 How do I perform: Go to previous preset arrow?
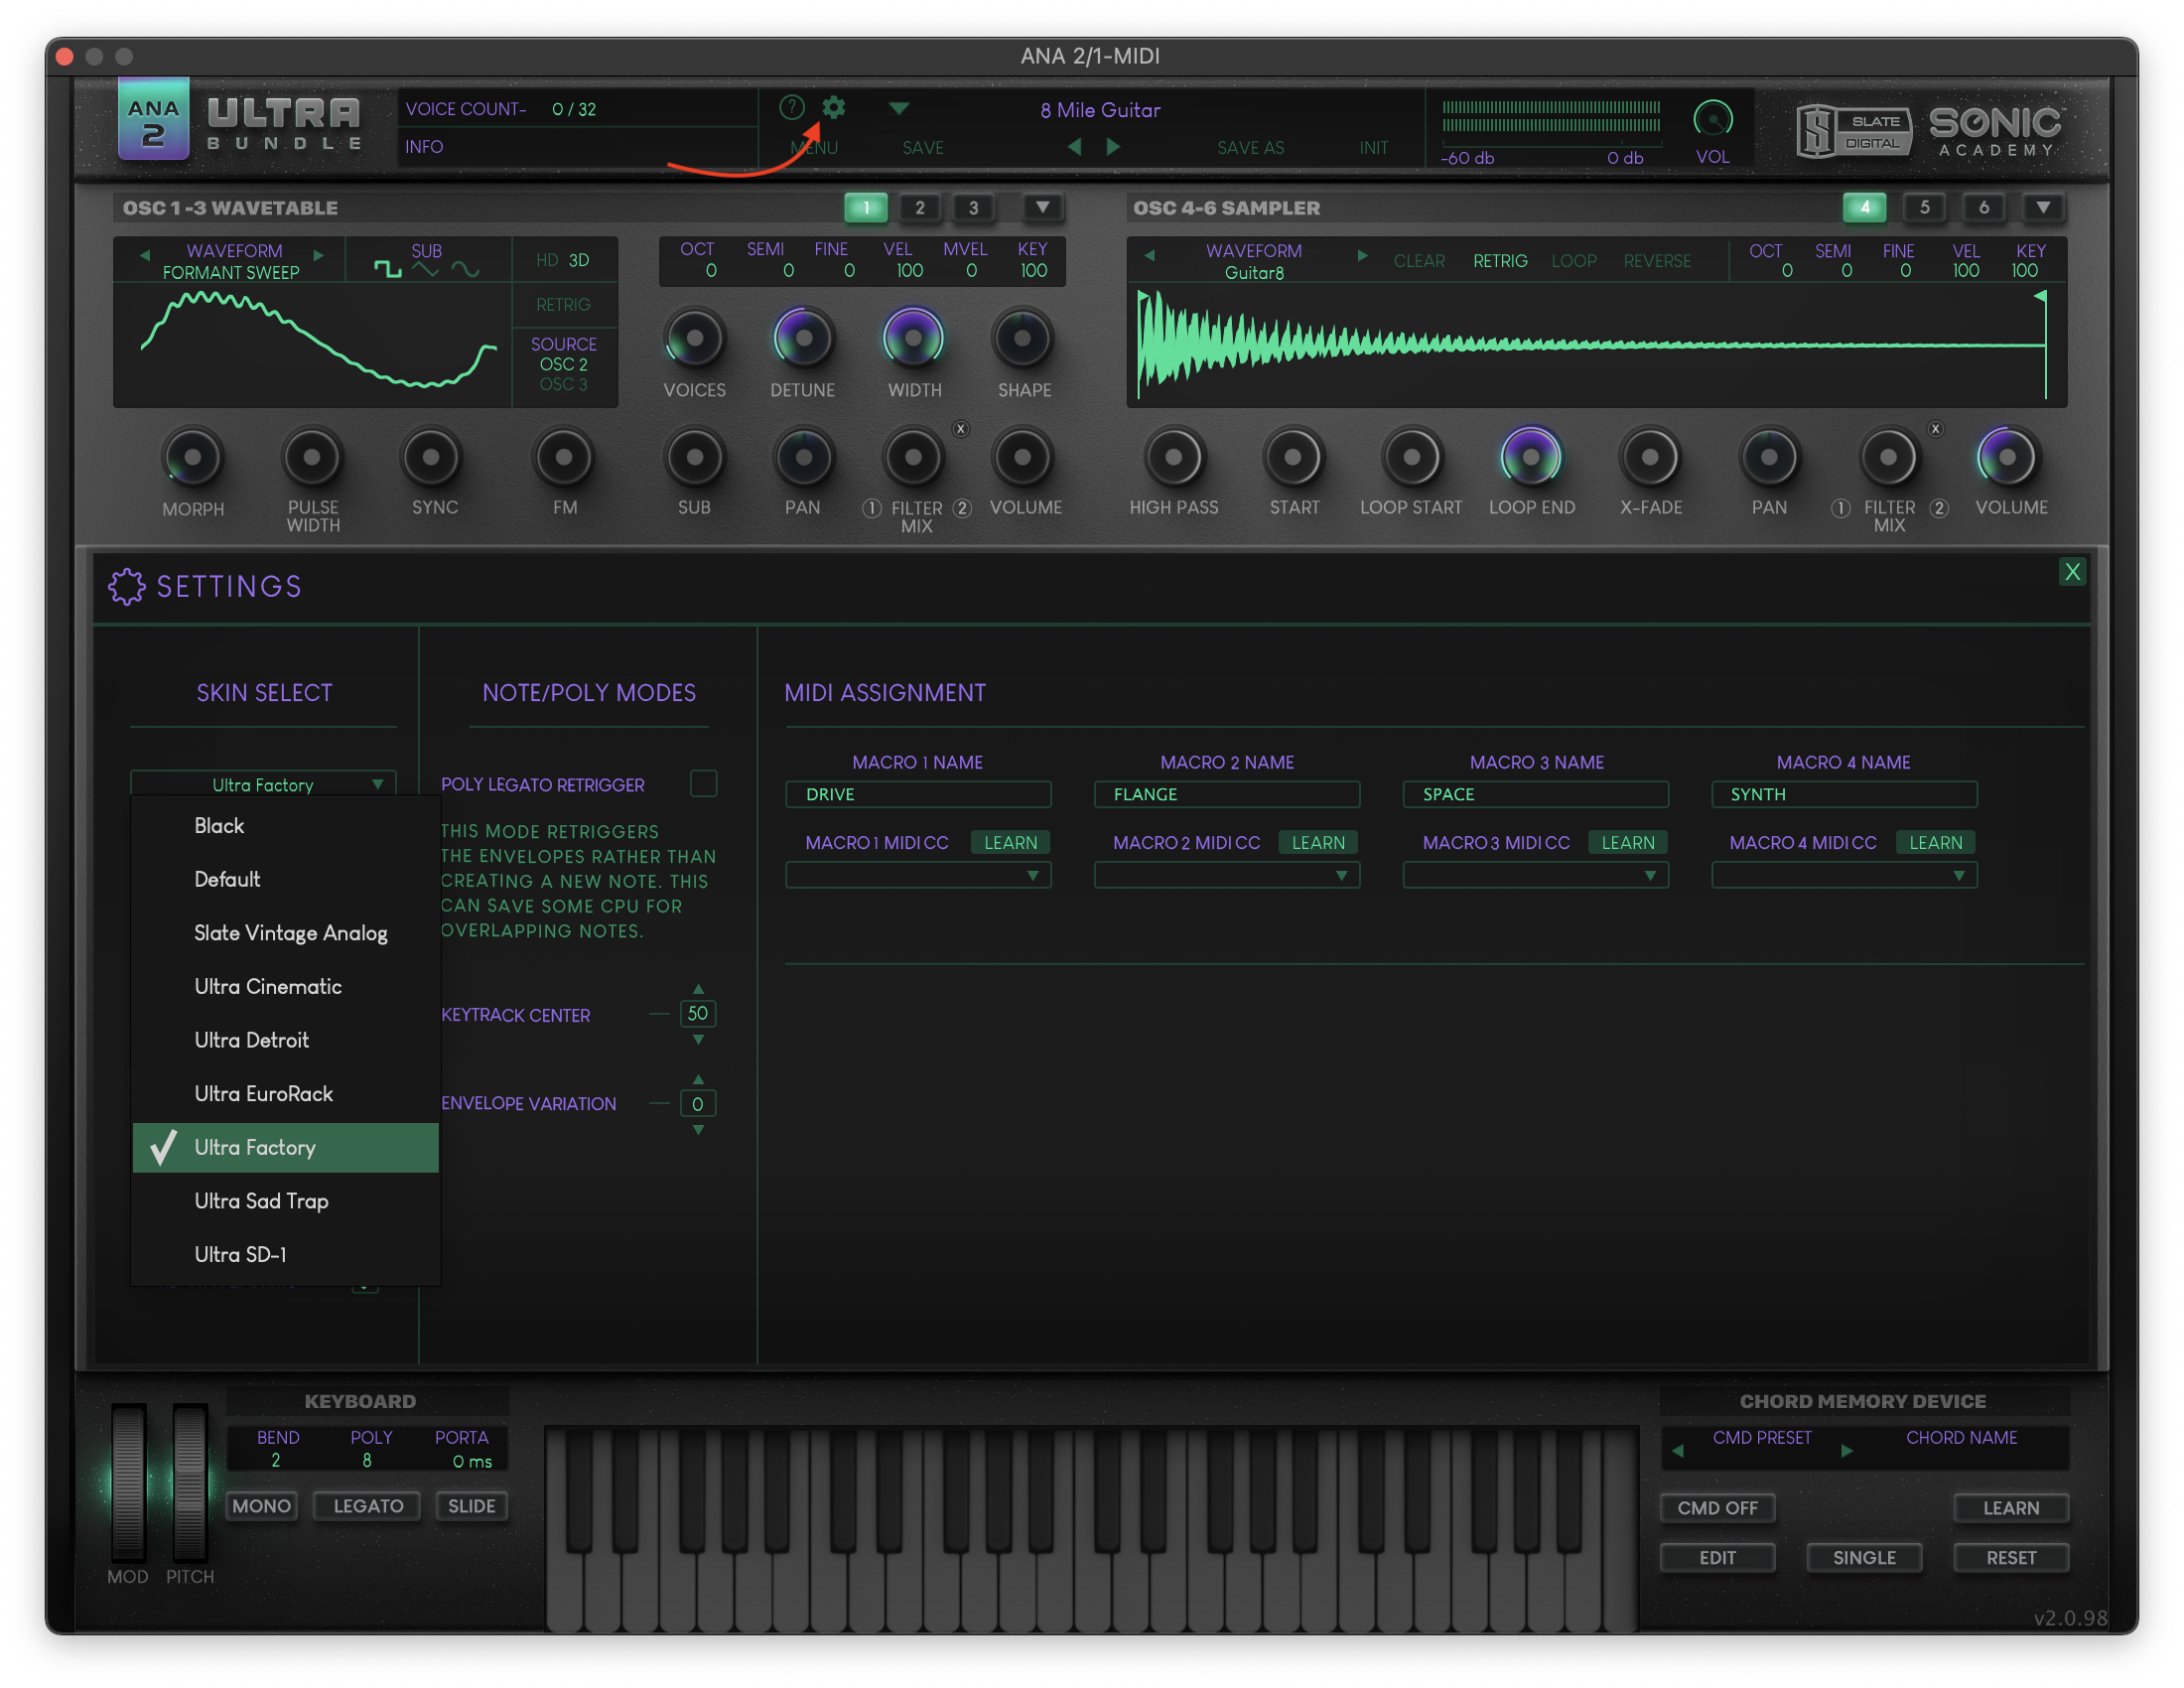(x=1075, y=147)
